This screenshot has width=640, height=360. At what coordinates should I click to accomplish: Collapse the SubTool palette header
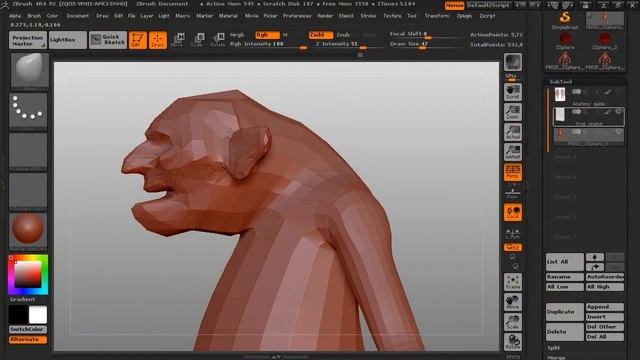(560, 82)
